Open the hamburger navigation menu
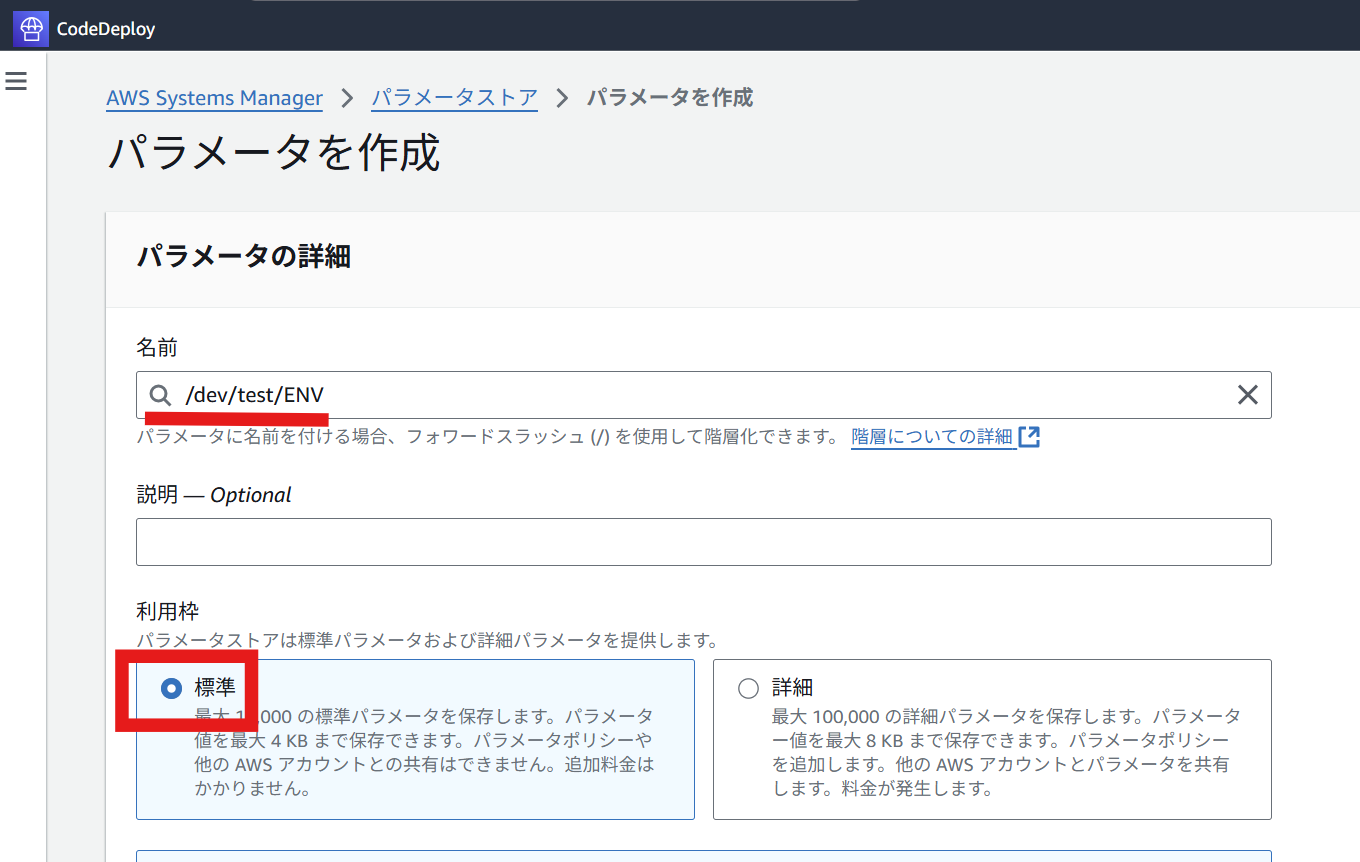 (x=16, y=81)
